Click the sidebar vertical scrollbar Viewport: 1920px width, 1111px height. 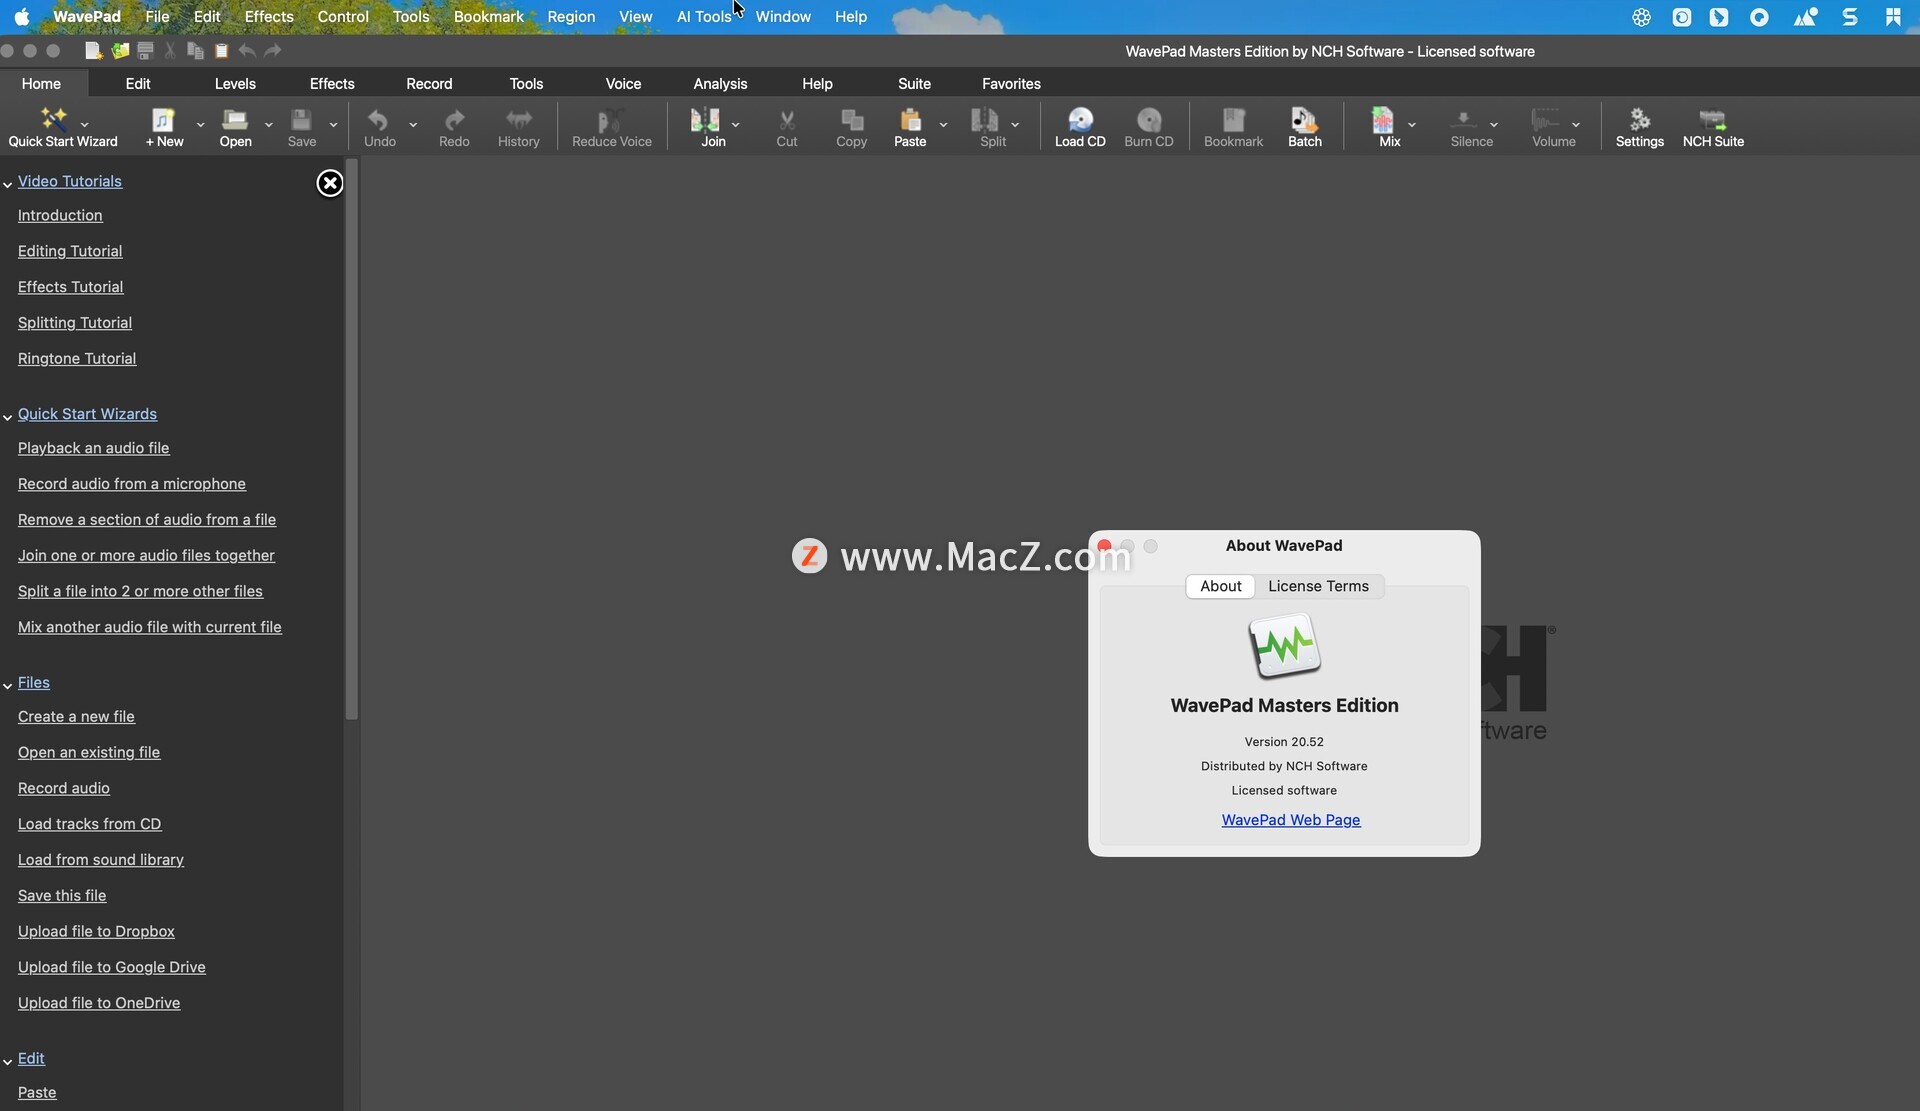click(351, 440)
